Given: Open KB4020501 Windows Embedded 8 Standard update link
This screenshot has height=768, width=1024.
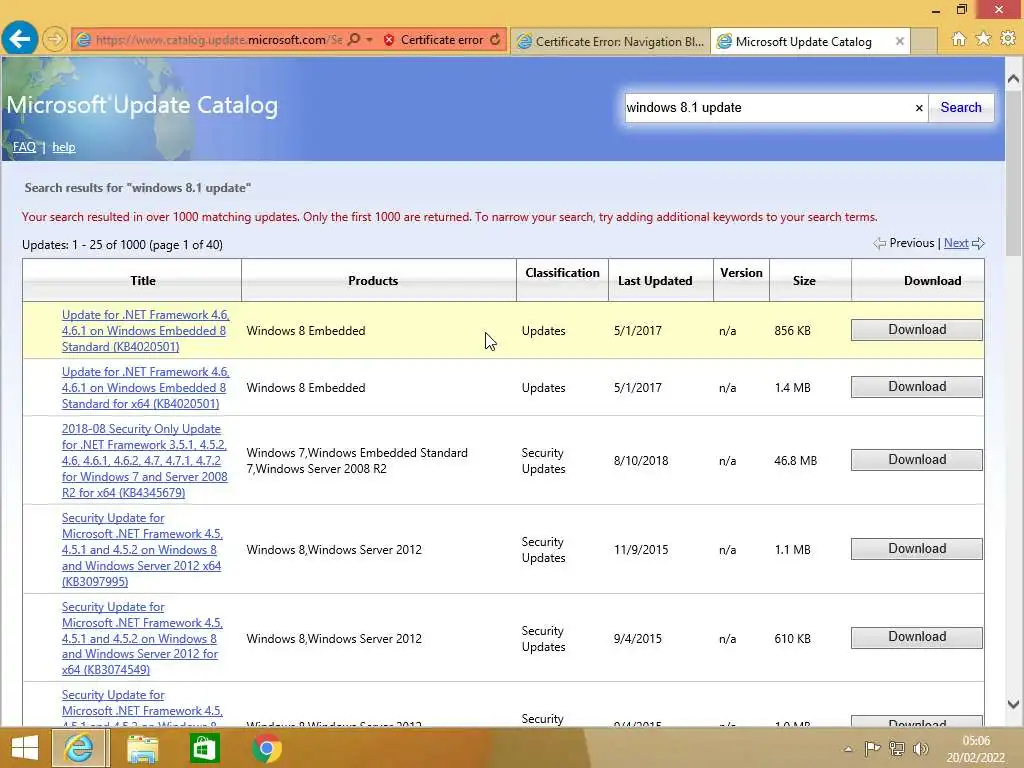Looking at the screenshot, I should click(x=146, y=330).
